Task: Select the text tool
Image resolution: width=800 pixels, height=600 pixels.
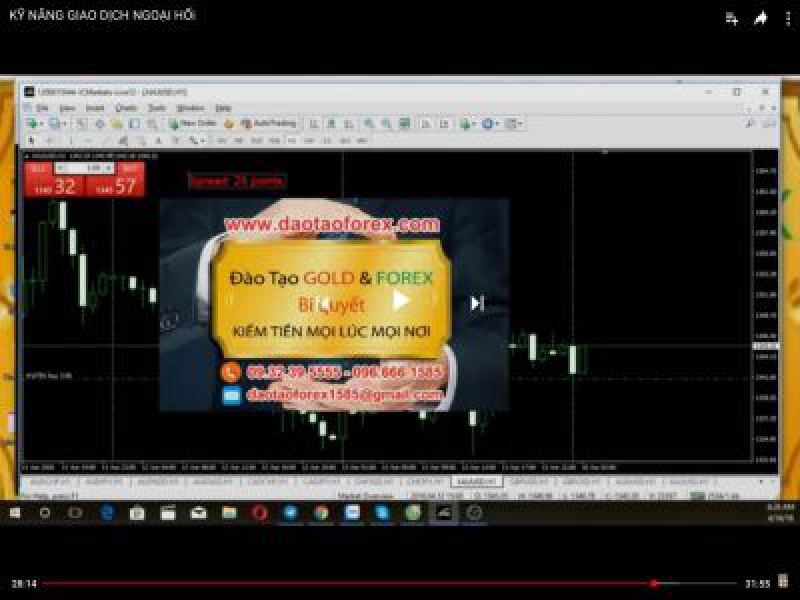Action: pyautogui.click(x=159, y=140)
